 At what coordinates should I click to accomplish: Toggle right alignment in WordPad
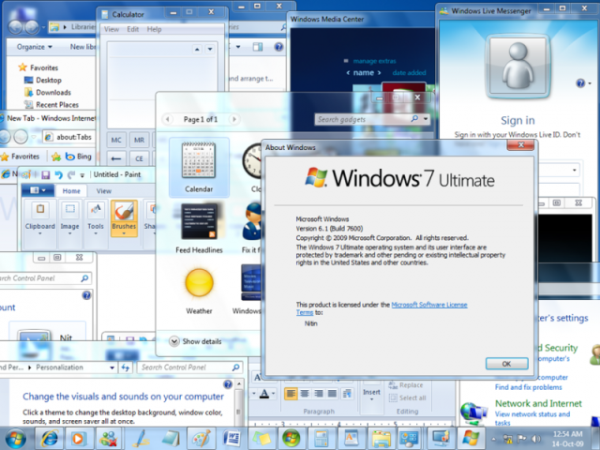pyautogui.click(x=318, y=393)
